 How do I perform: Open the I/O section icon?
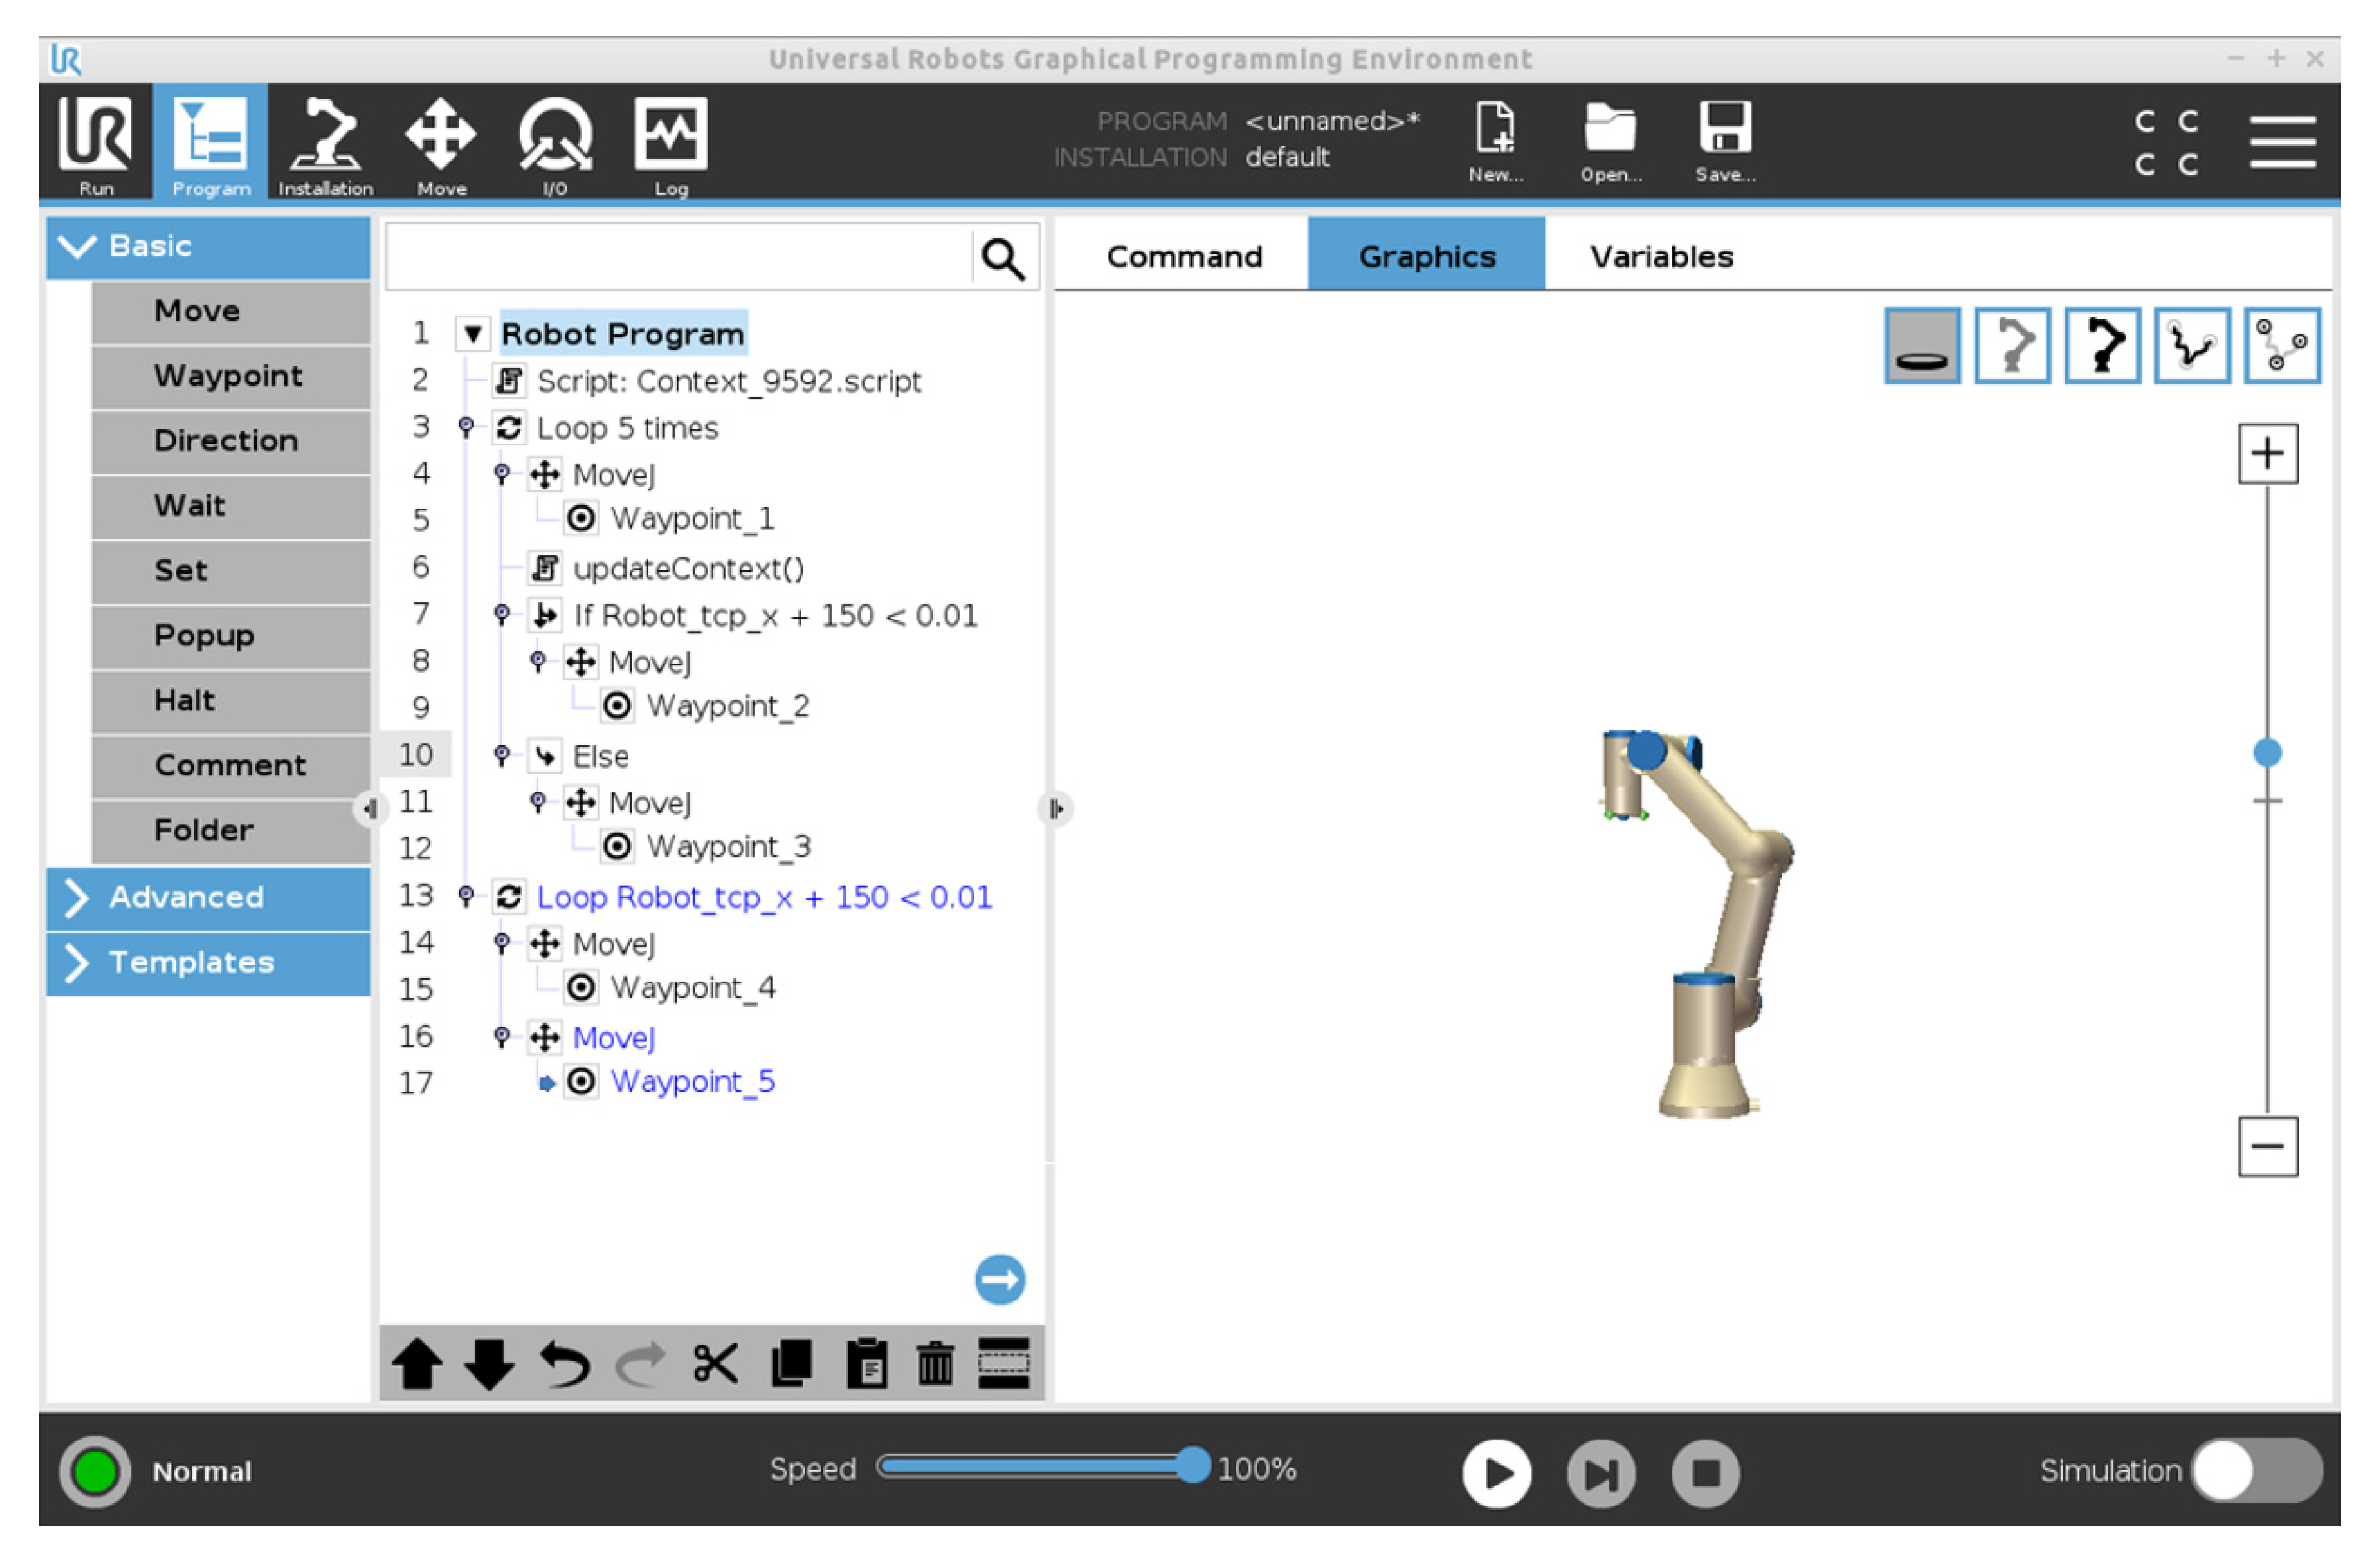555,143
